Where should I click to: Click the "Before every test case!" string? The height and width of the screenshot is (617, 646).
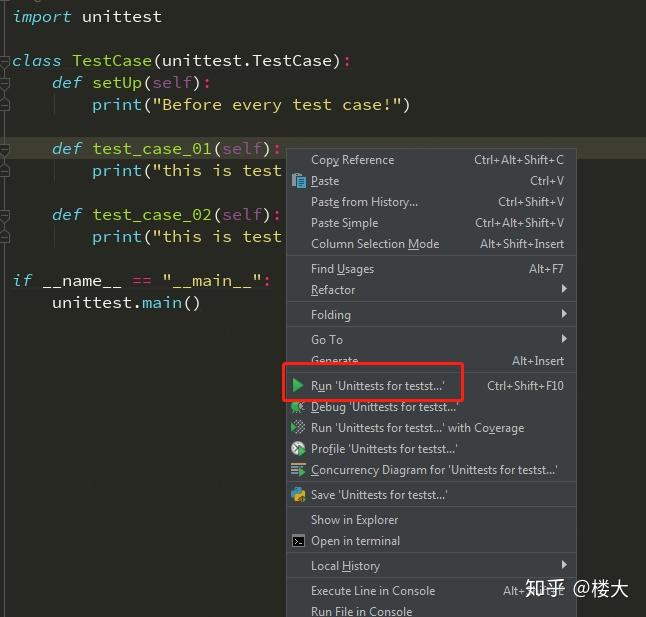[276, 105]
